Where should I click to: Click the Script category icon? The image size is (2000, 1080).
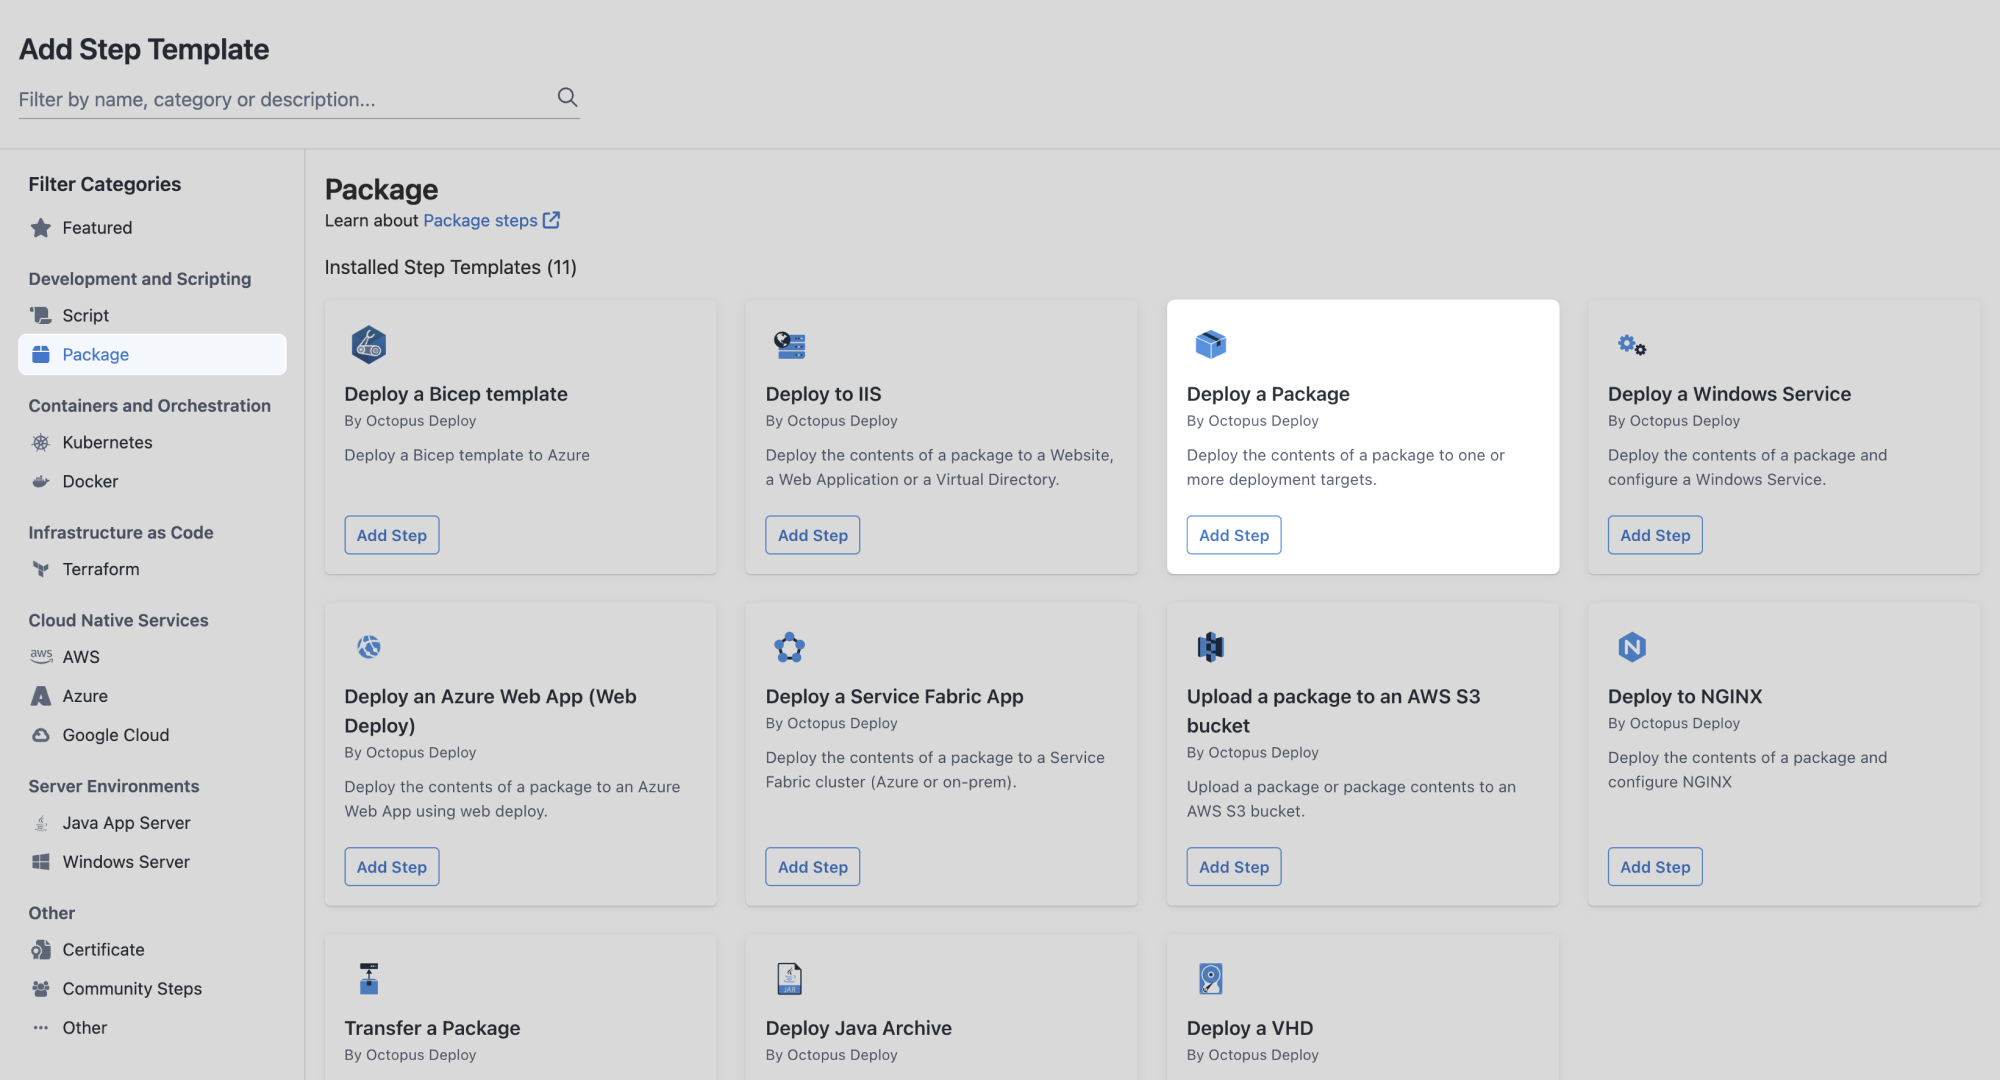[41, 315]
